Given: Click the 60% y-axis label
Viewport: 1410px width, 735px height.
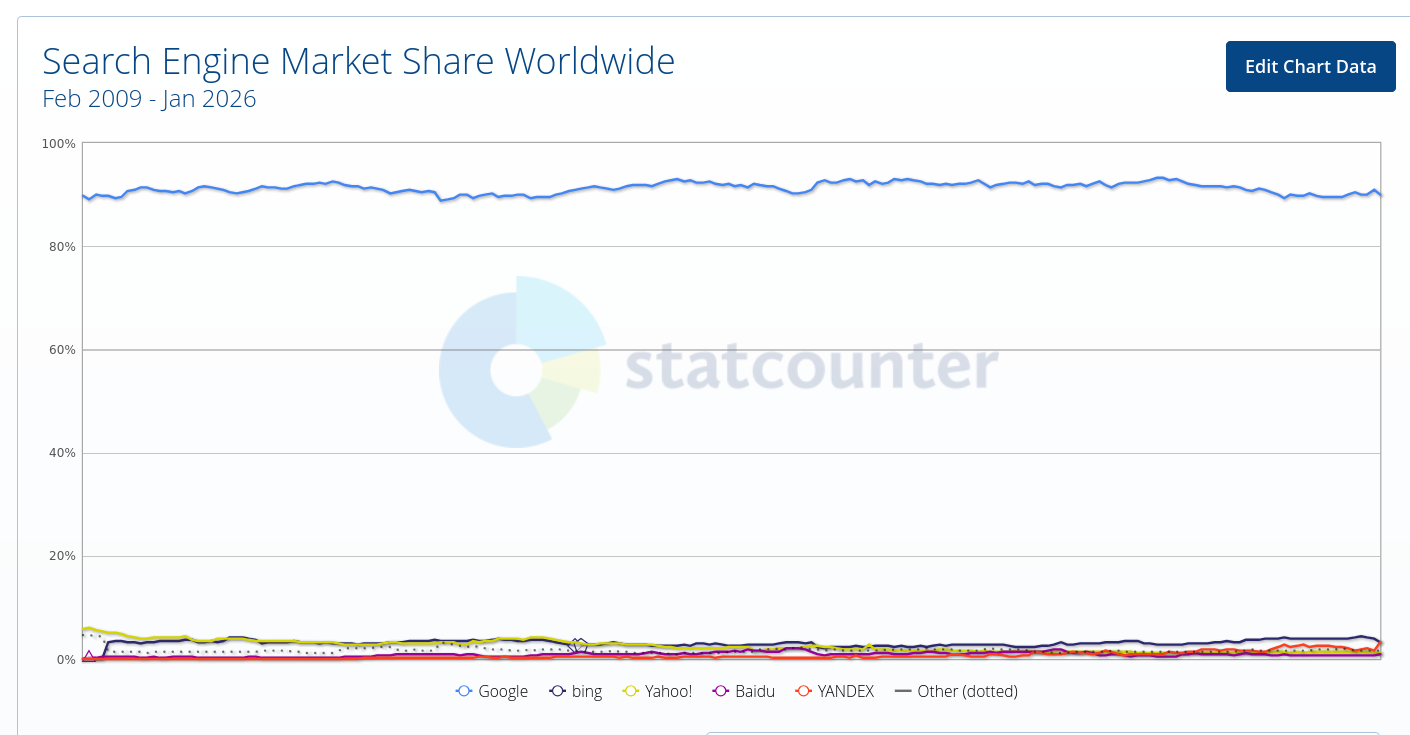Looking at the screenshot, I should pyautogui.click(x=60, y=350).
